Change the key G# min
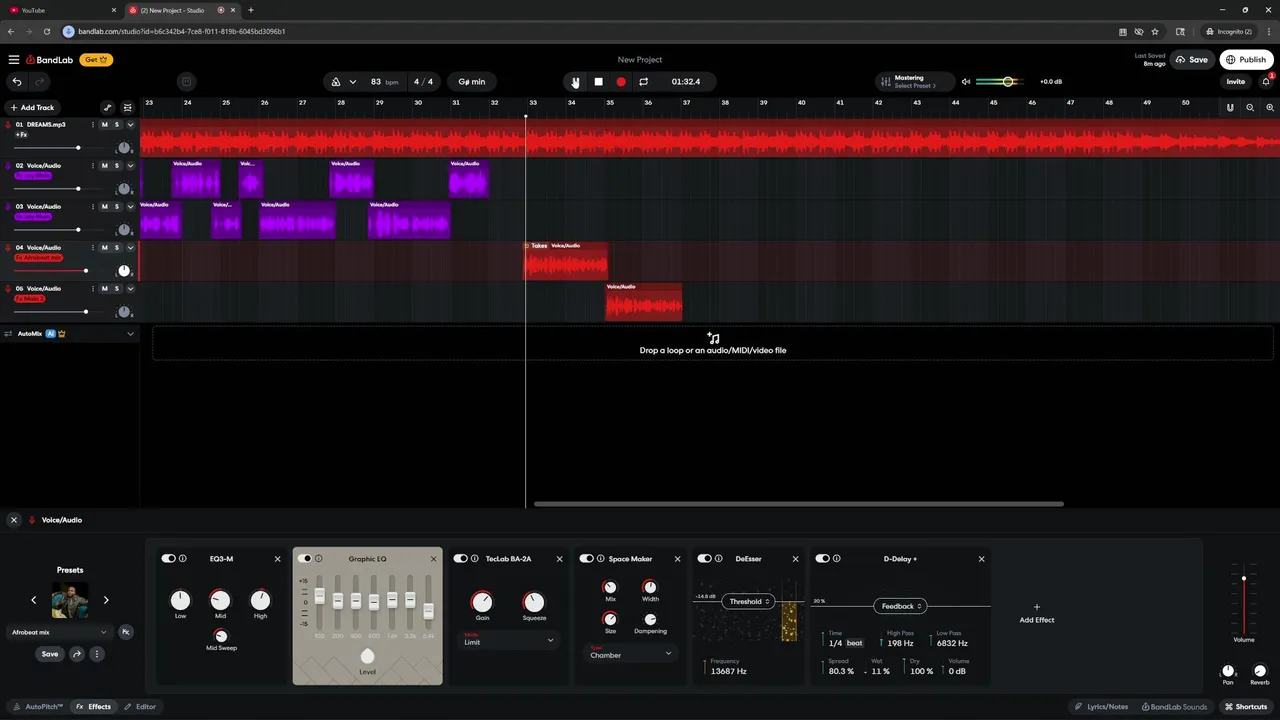Viewport: 1280px width, 720px height. [471, 82]
